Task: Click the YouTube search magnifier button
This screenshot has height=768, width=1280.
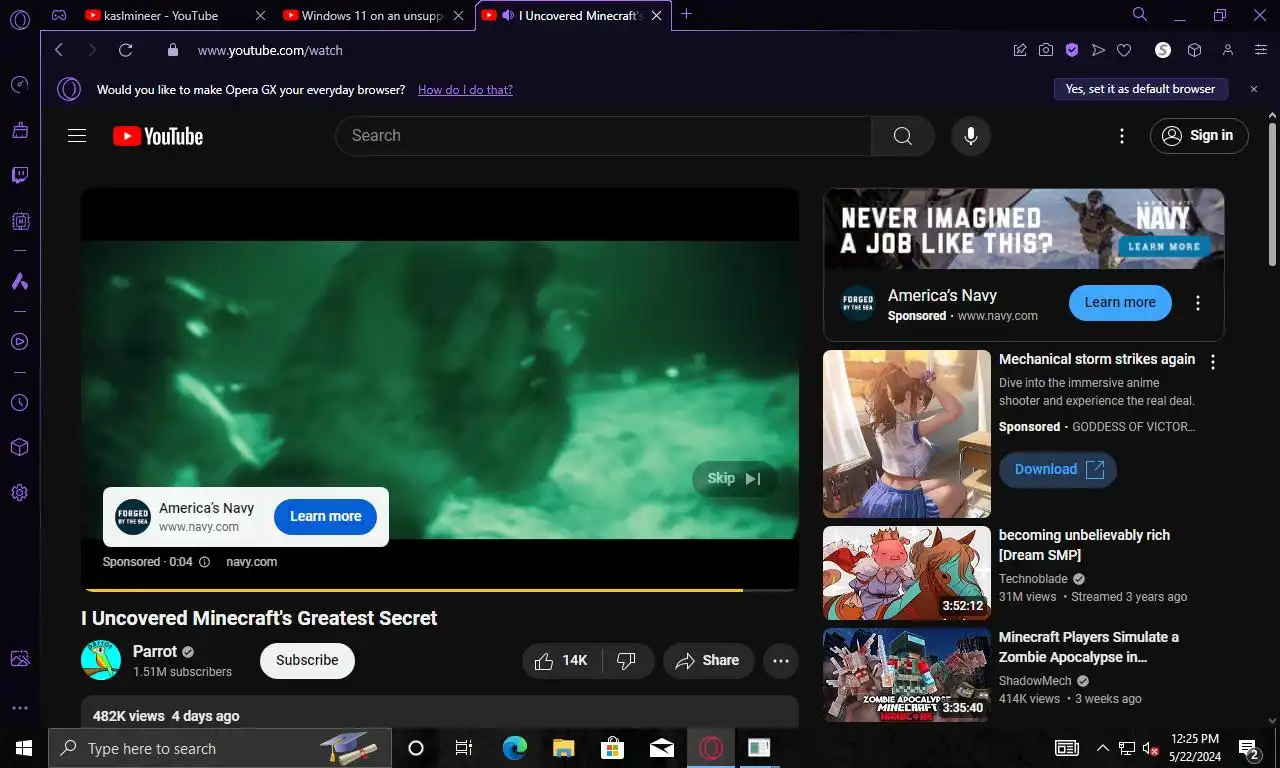Action: point(902,136)
